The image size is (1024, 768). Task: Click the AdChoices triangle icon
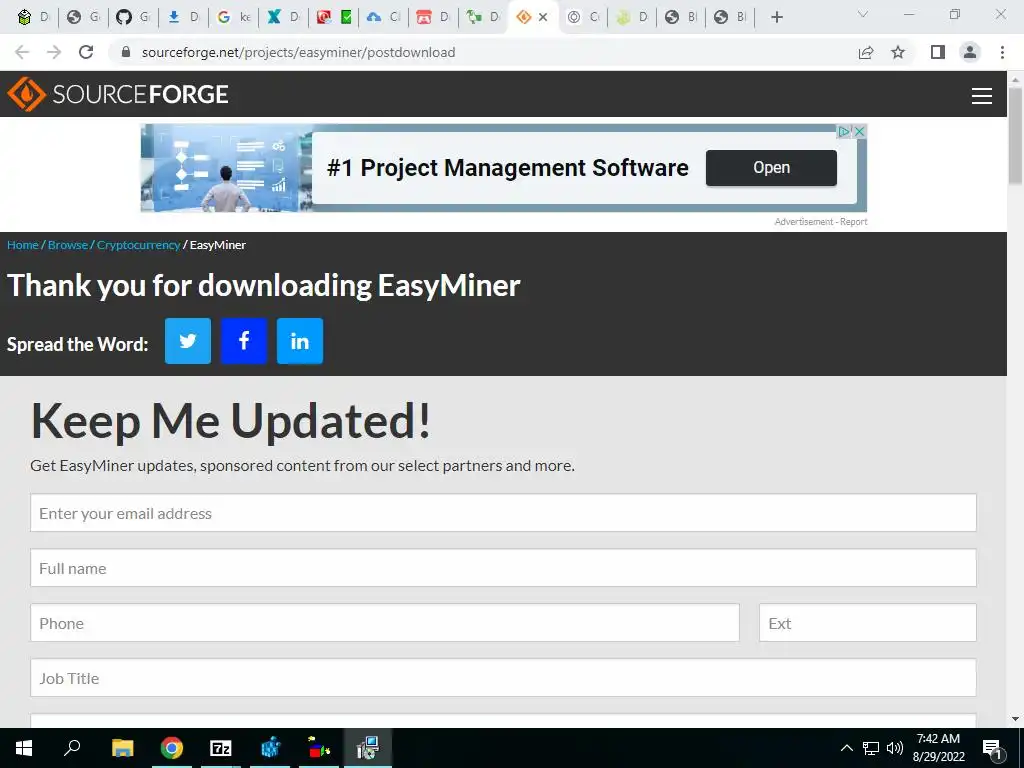[844, 131]
